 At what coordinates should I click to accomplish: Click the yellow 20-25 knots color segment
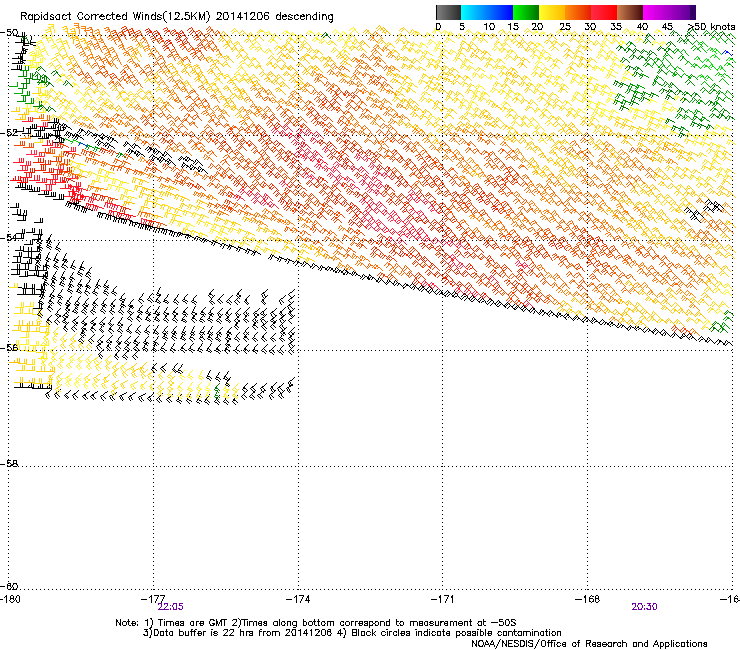552,13
